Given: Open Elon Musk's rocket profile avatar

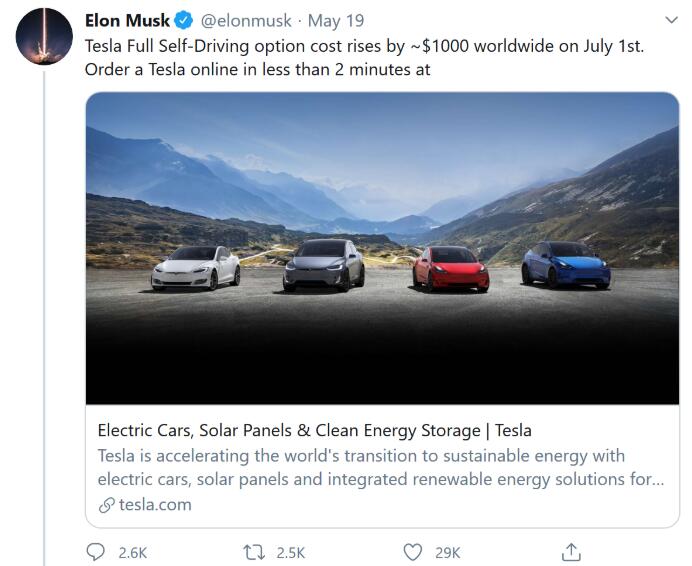Looking at the screenshot, I should coord(44,36).
